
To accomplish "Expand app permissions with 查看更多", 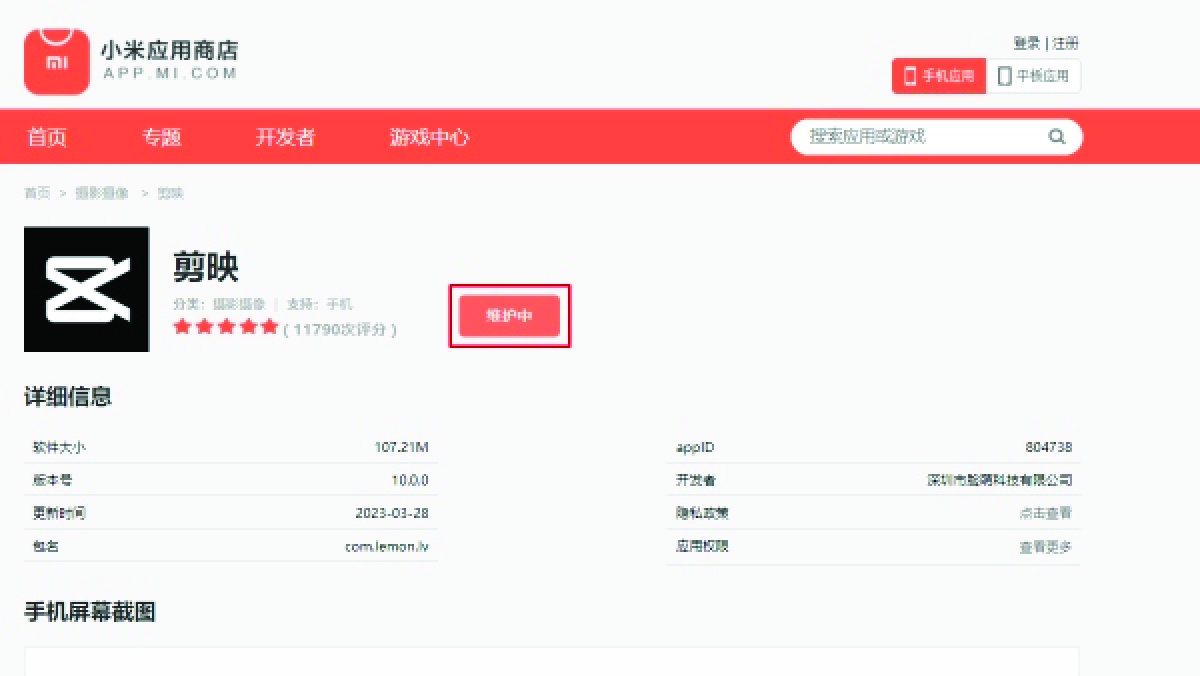I will 1045,547.
